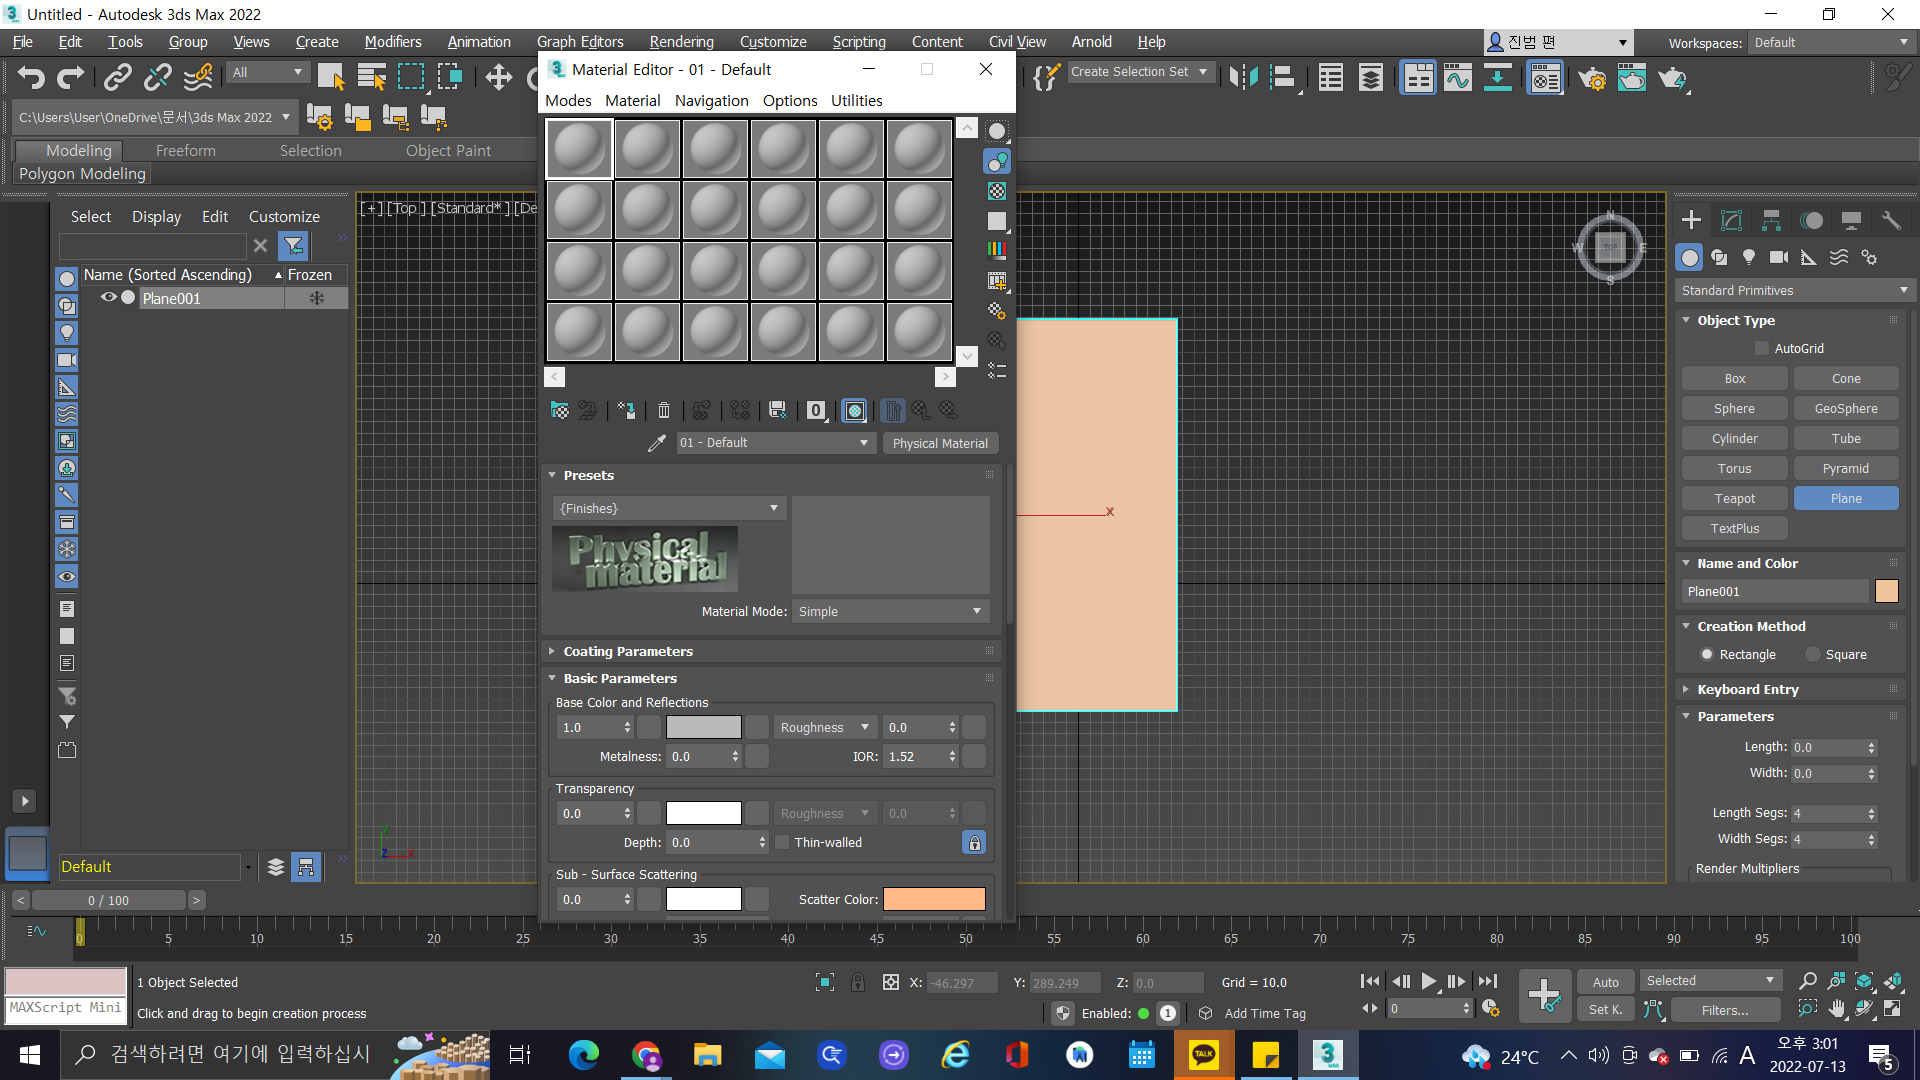Click the material delete trash icon

point(664,410)
